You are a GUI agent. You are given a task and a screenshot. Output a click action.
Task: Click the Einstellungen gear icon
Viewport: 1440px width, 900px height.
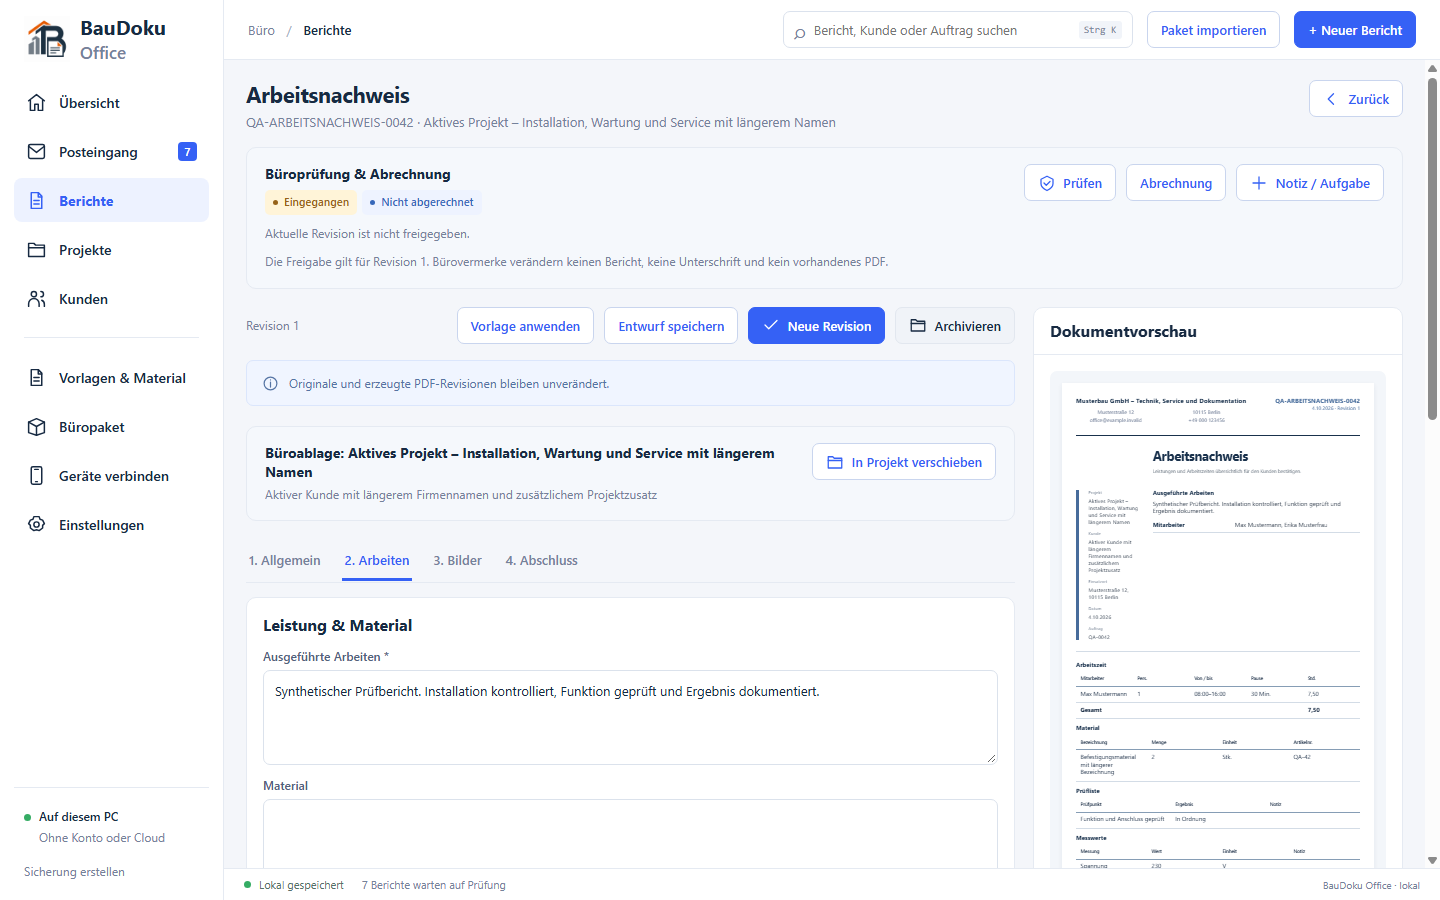point(37,525)
